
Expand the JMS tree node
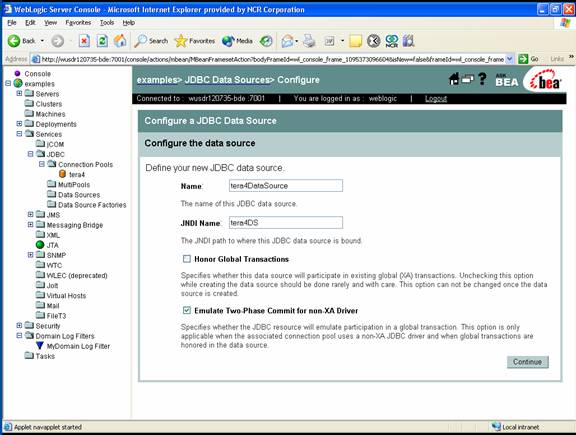[x=30, y=214]
